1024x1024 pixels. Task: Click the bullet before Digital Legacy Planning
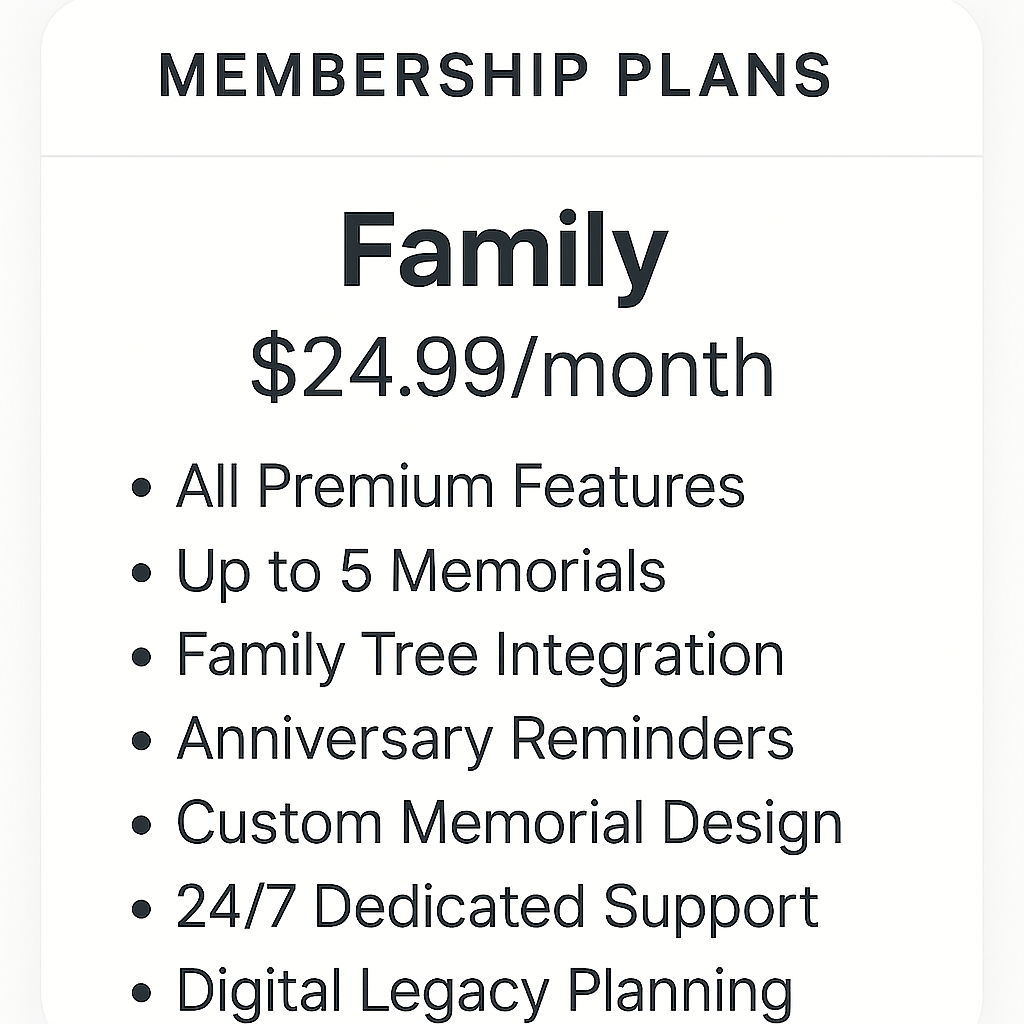[142, 994]
